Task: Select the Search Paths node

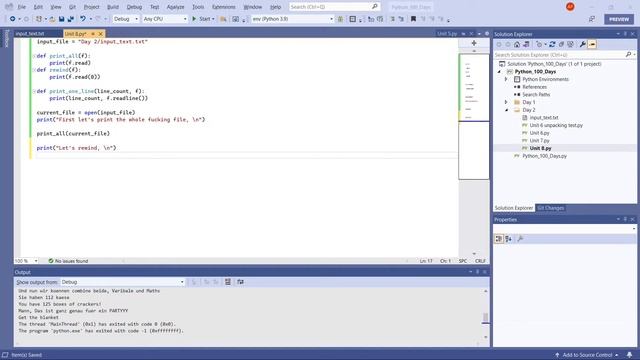Action: (536, 94)
